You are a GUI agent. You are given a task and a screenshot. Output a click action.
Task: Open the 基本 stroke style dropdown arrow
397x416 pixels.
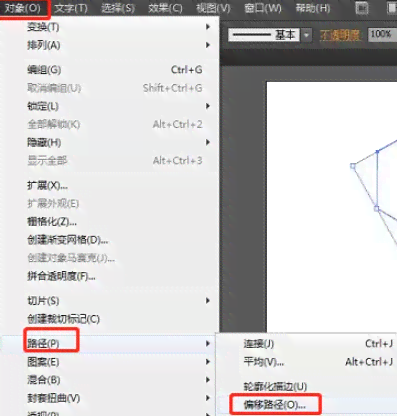307,35
